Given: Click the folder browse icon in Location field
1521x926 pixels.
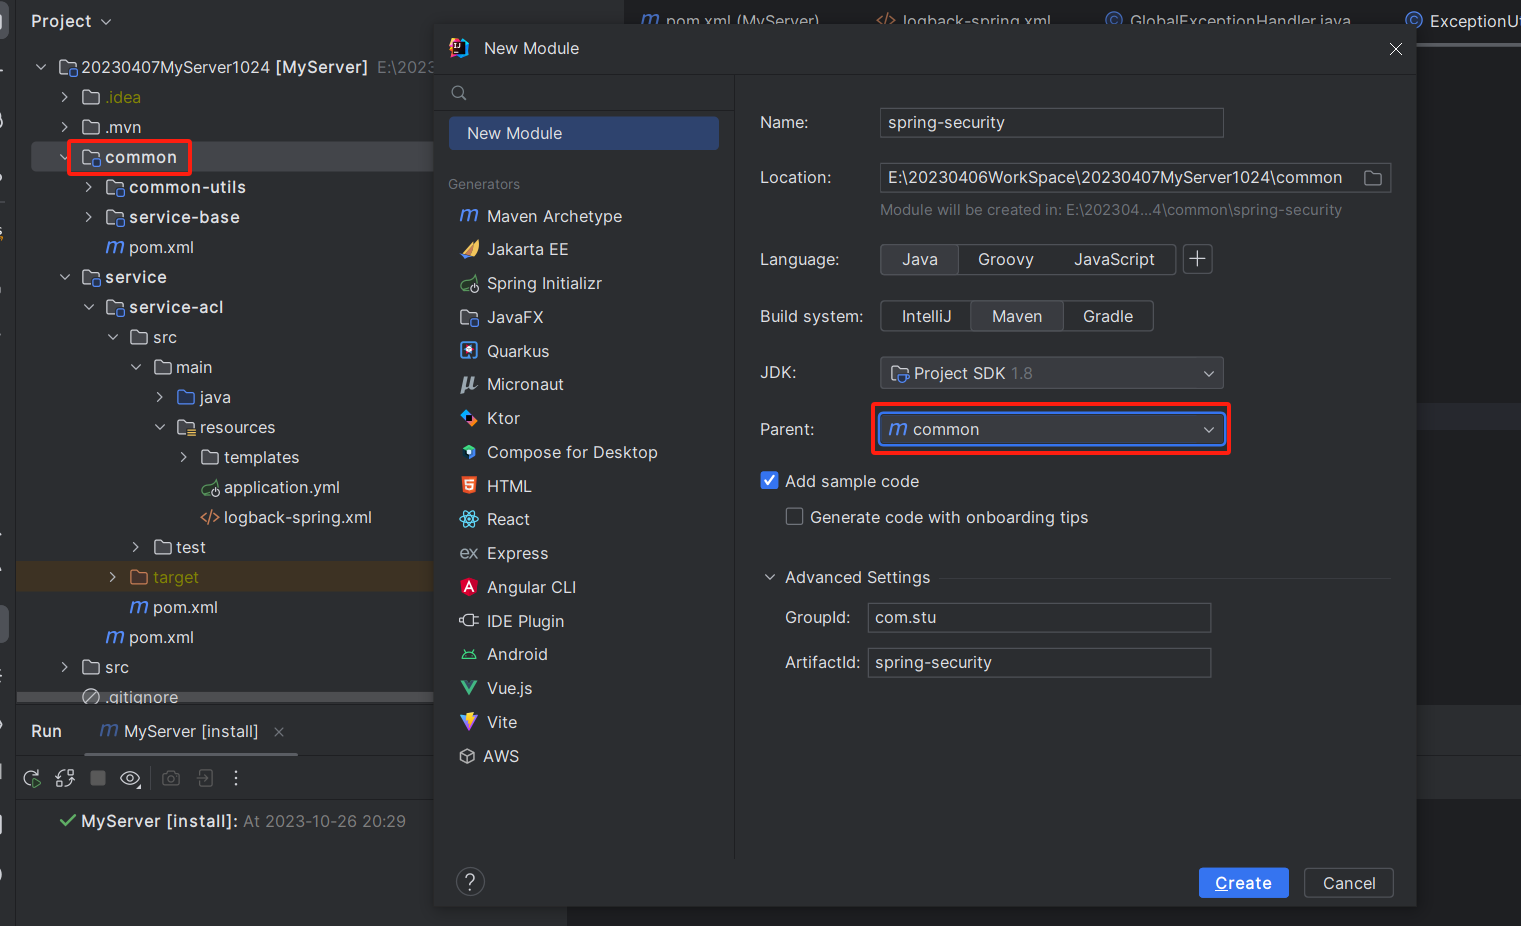Looking at the screenshot, I should coord(1373,178).
